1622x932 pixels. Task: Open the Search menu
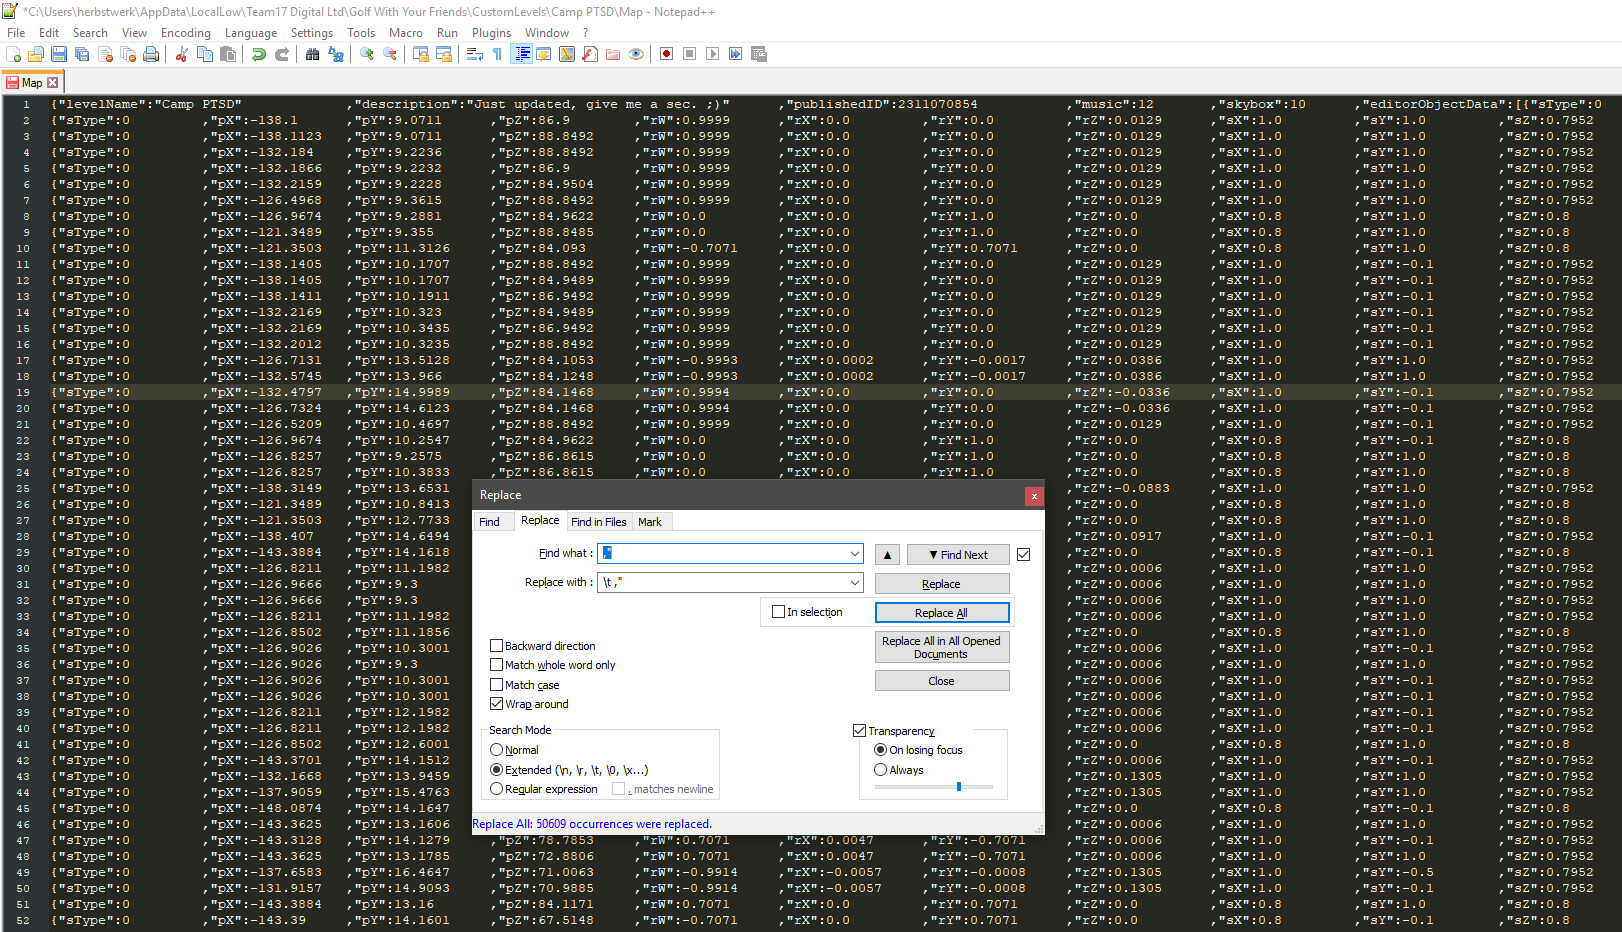click(x=90, y=33)
